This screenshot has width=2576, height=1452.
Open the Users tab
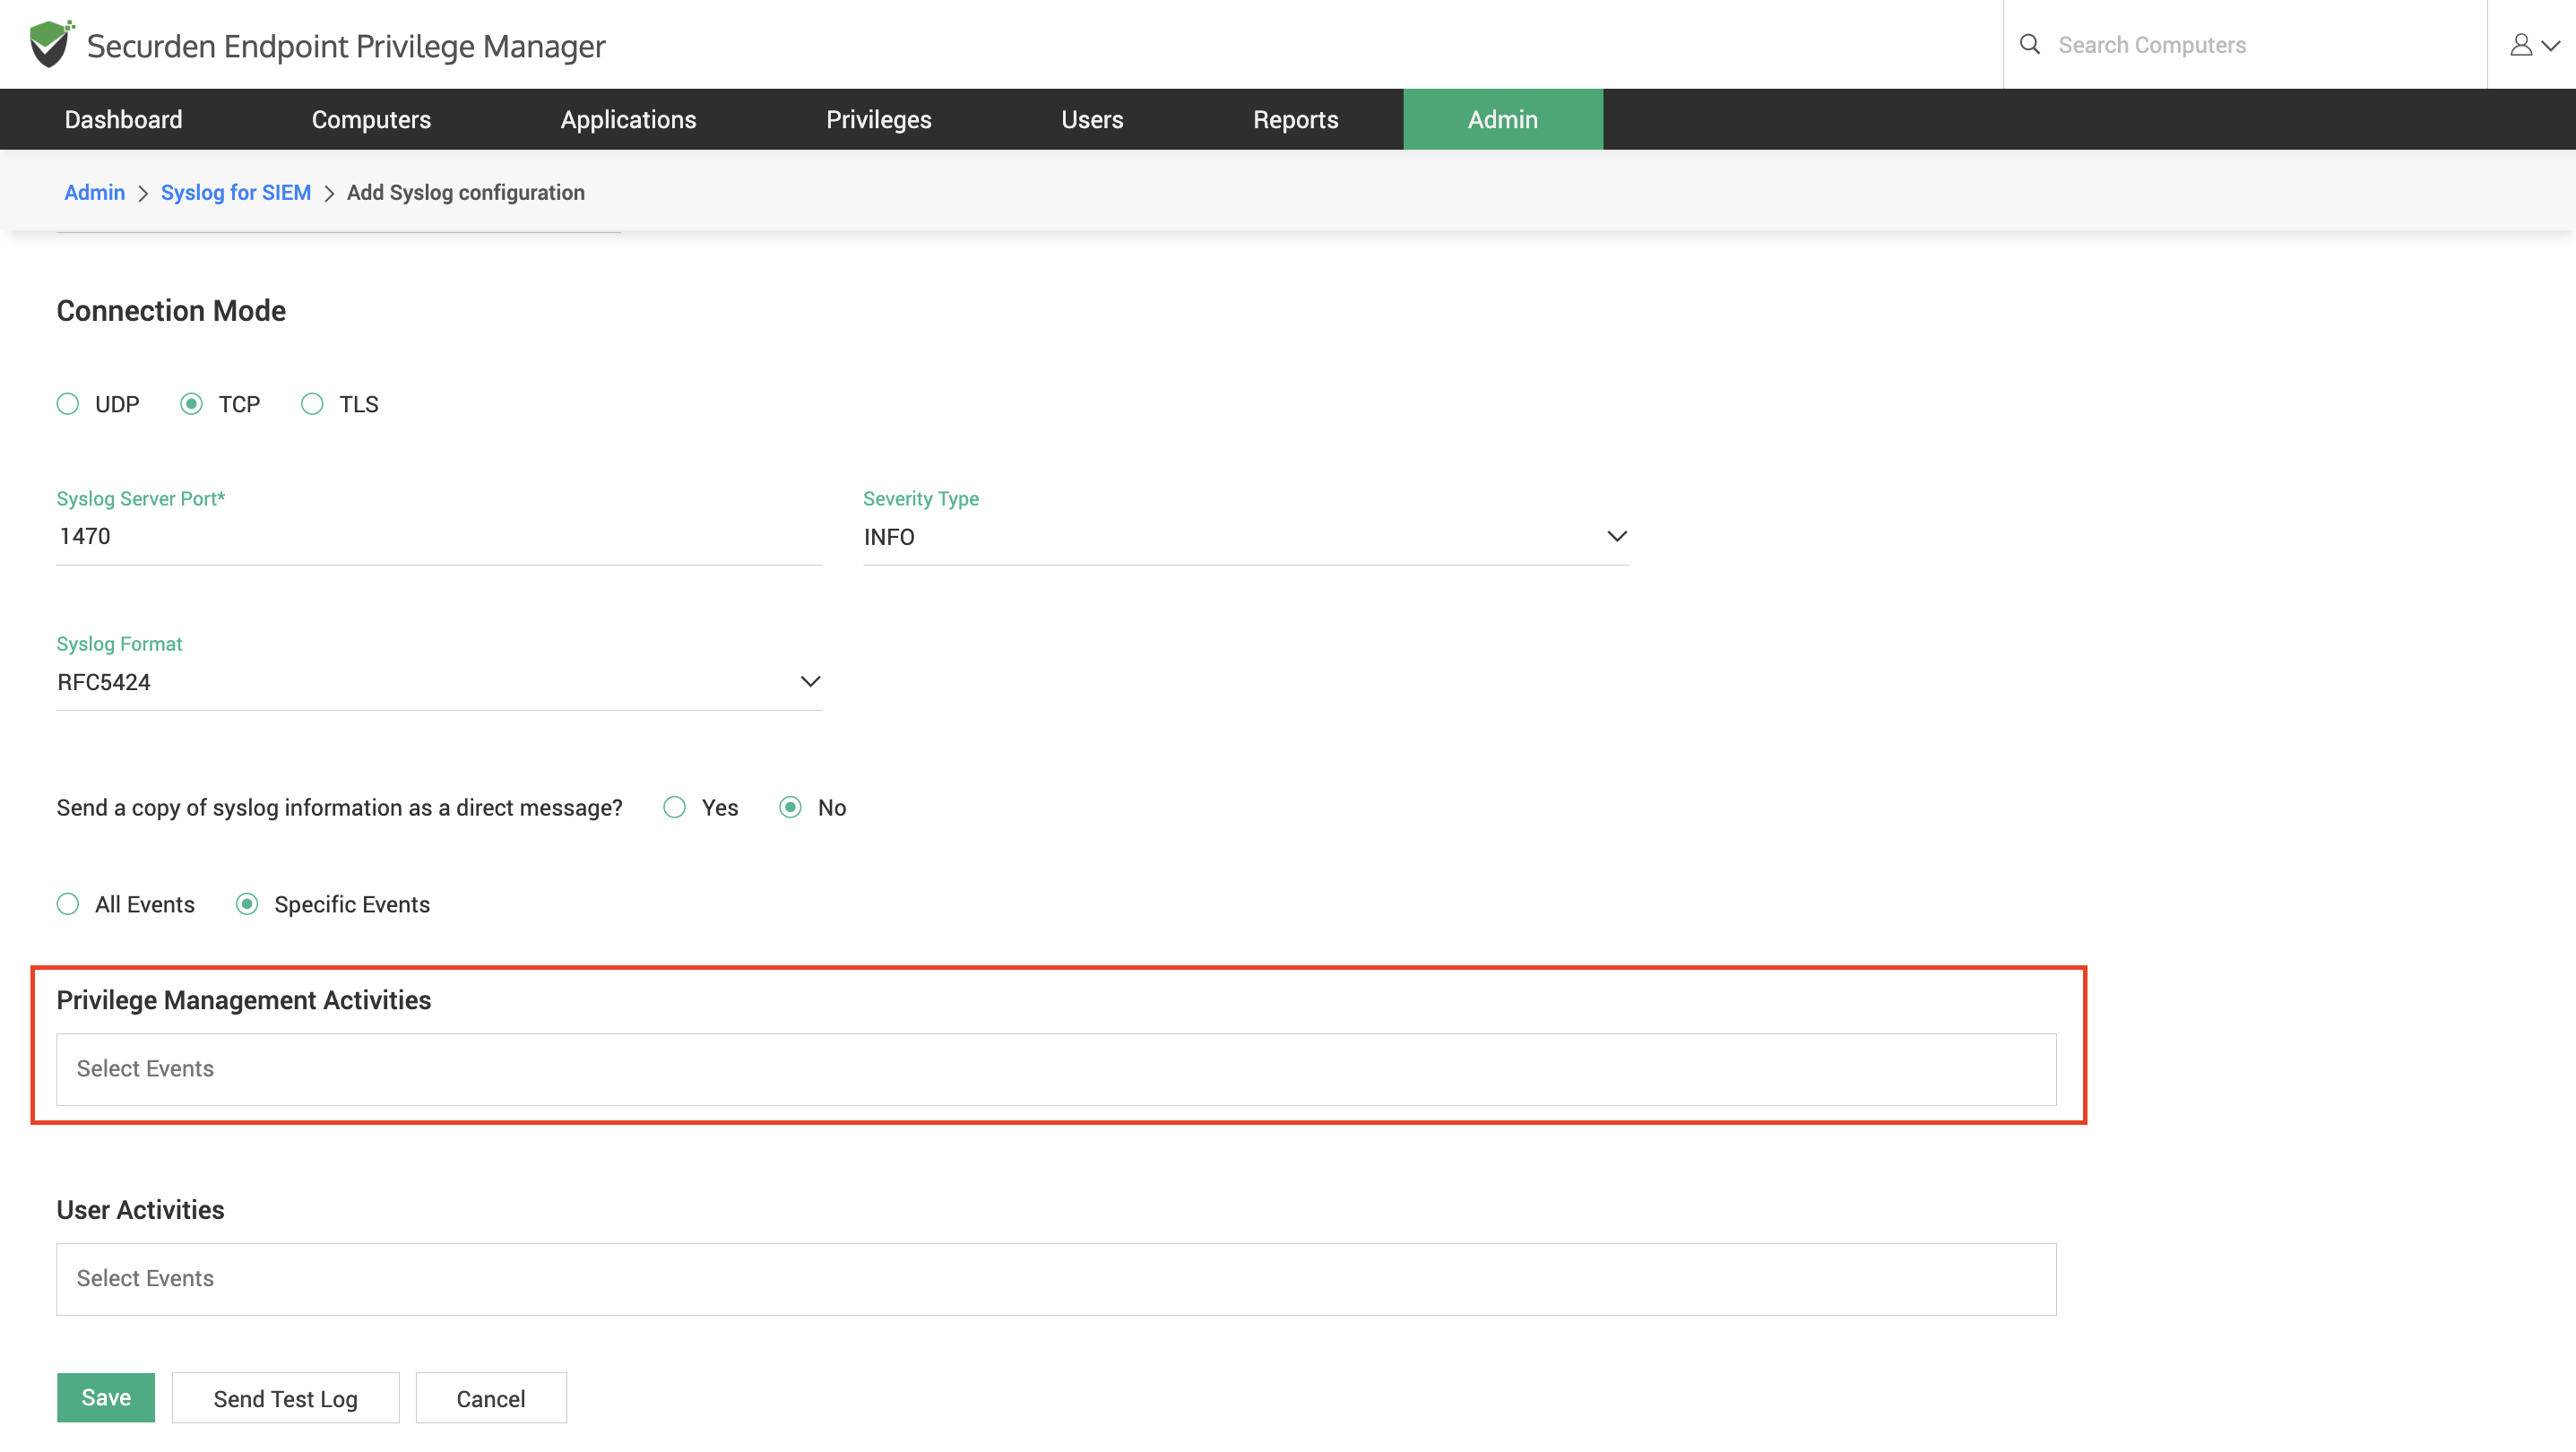coord(1092,119)
